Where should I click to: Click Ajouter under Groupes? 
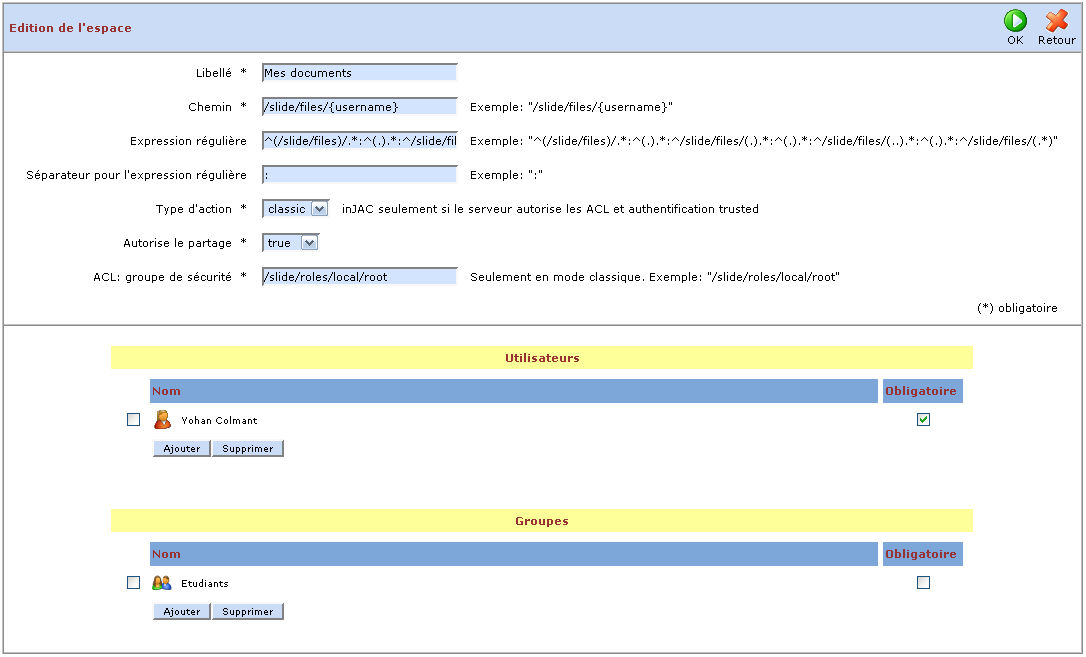pyautogui.click(x=182, y=612)
